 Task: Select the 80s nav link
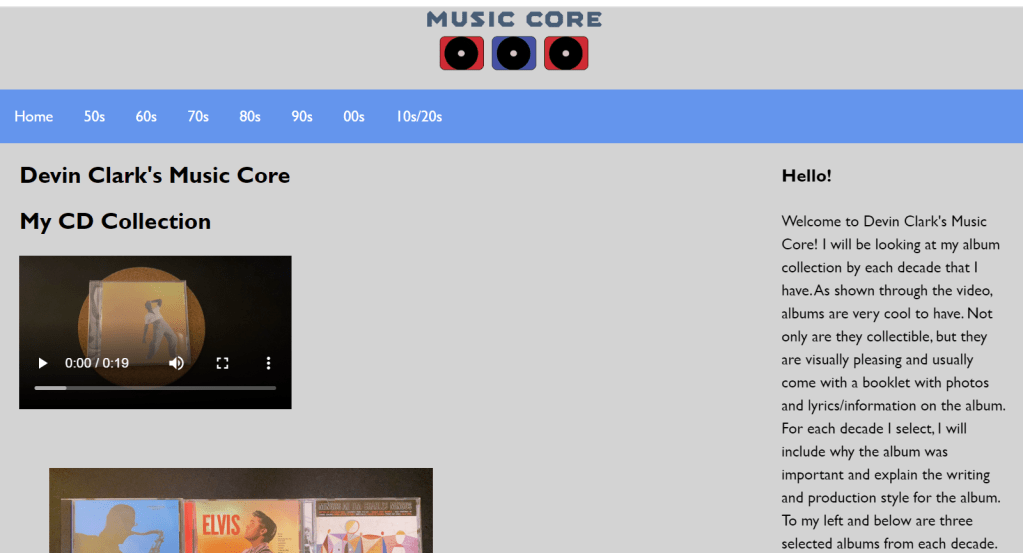250,117
